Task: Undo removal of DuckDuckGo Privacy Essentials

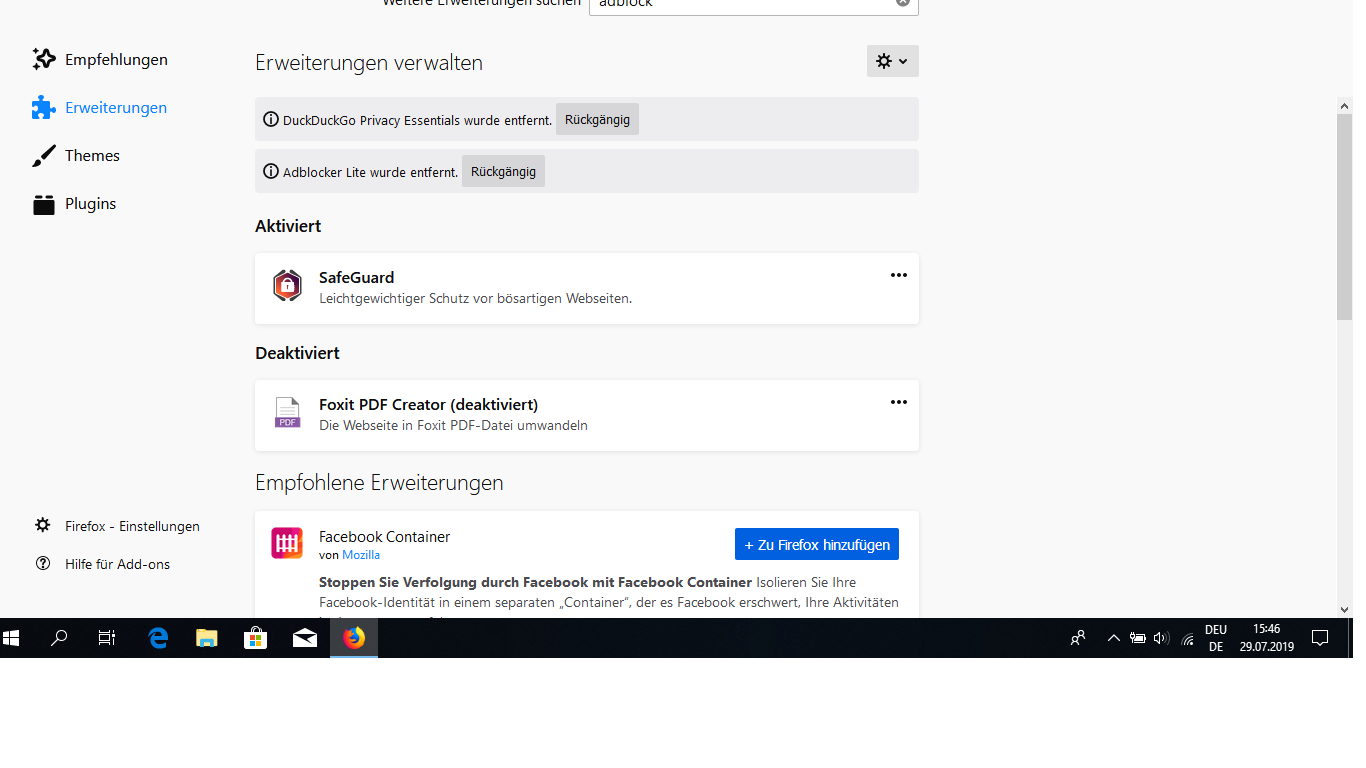Action: (597, 119)
